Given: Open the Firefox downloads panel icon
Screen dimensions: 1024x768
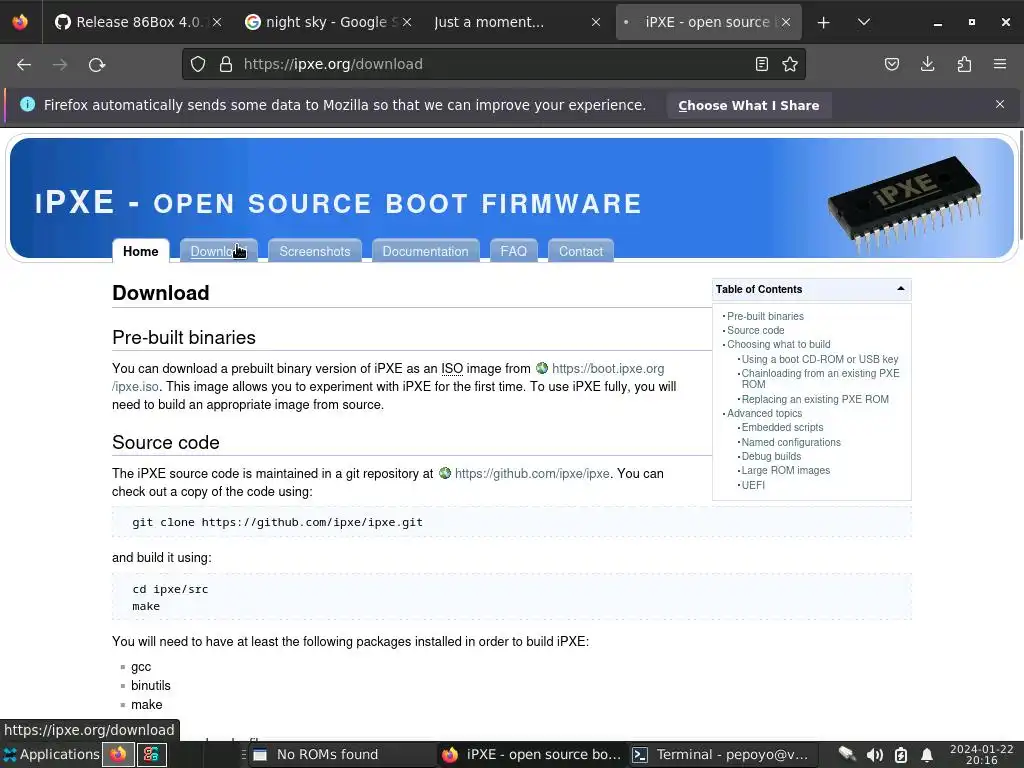Looking at the screenshot, I should pyautogui.click(x=927, y=64).
